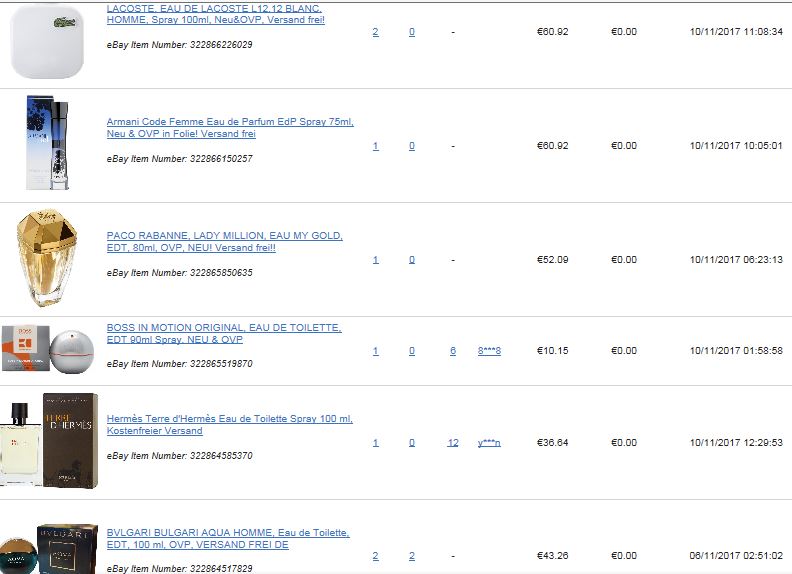Click the second number 2 in Bvlgari row

click(x=412, y=556)
